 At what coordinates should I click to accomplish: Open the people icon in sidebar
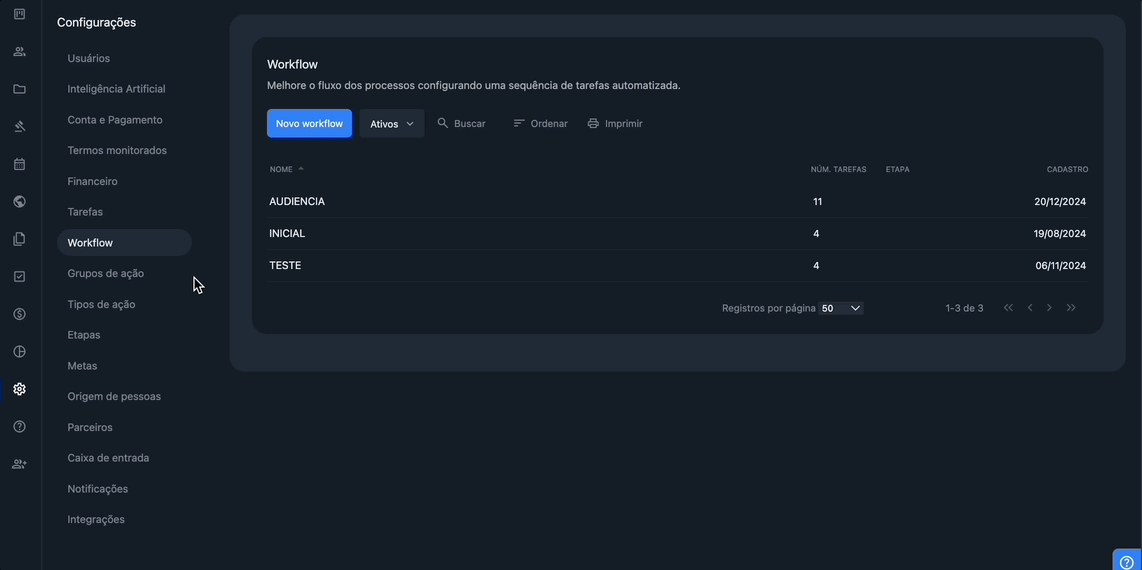[x=20, y=52]
